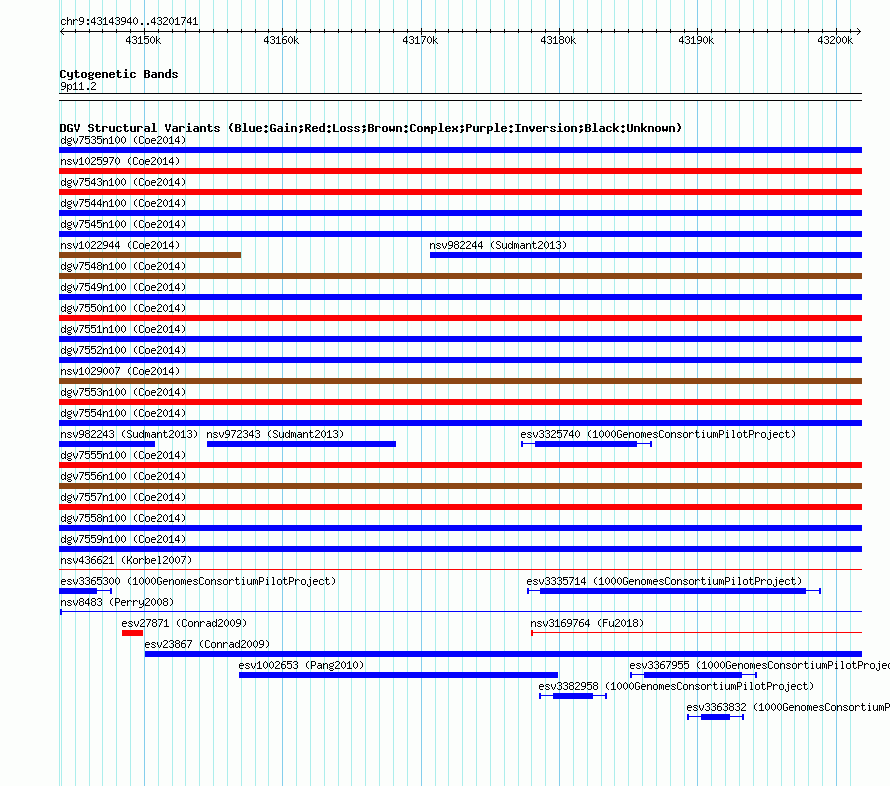Select the 9p11.2 cytogenetic band label
Viewport: 890px width, 786px height.
click(x=78, y=86)
